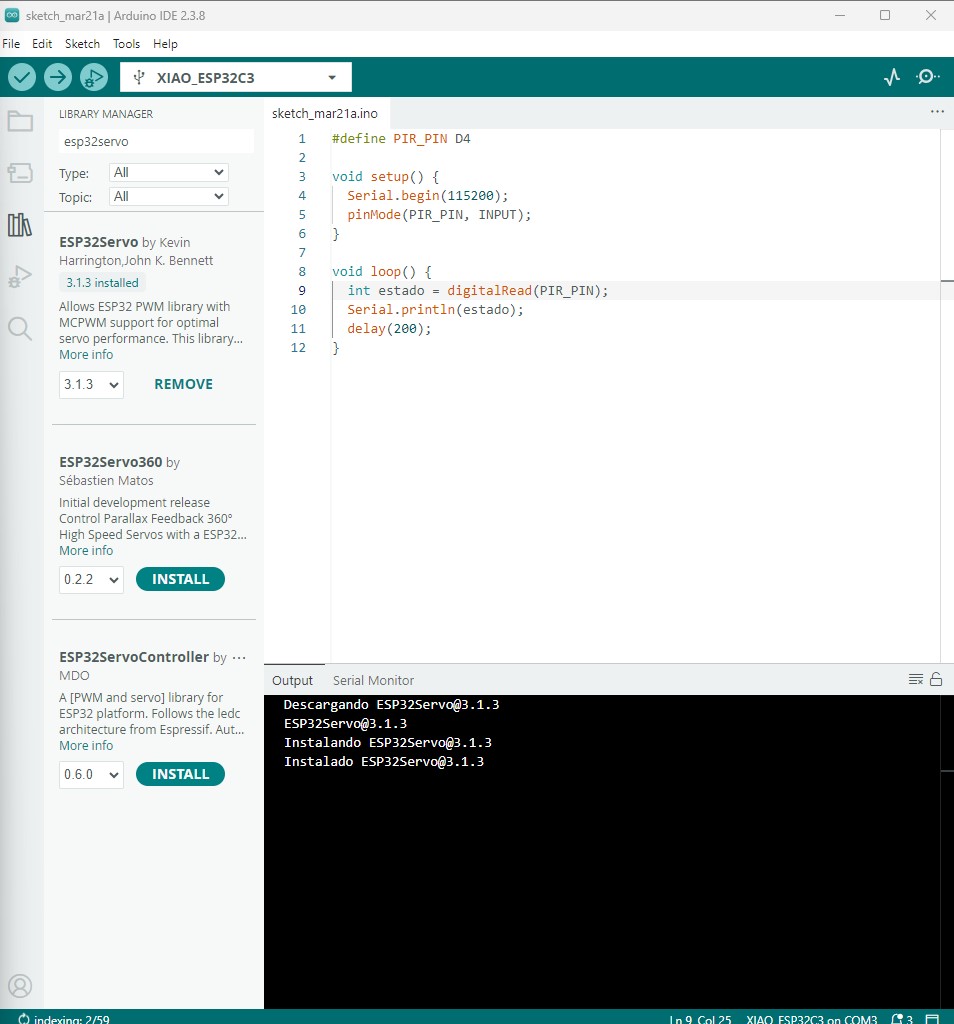Open the Help menu
The width and height of the screenshot is (954, 1024).
[165, 44]
